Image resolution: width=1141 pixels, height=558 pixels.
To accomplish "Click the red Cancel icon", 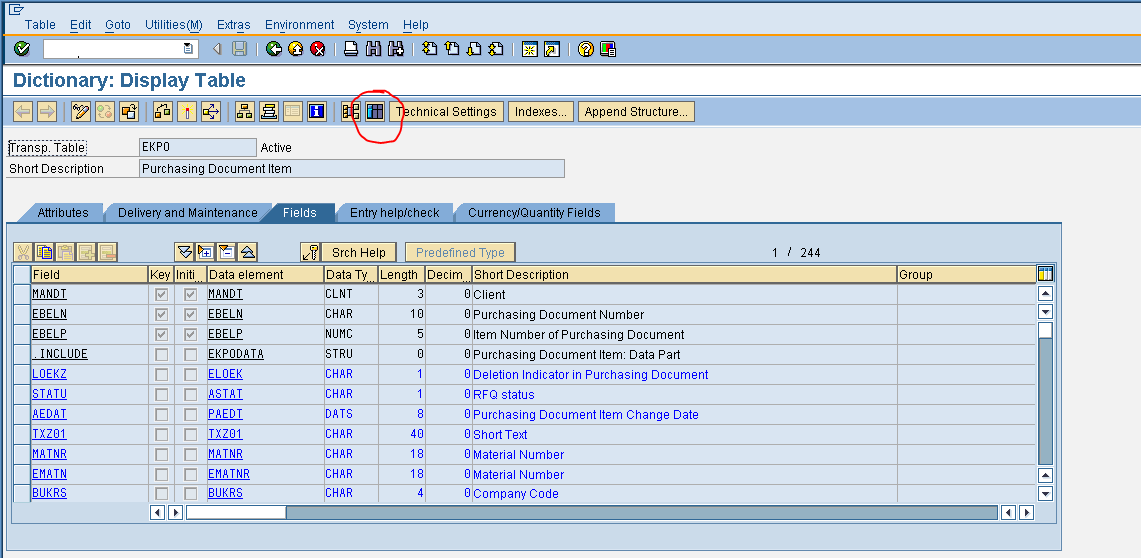I will click(317, 49).
